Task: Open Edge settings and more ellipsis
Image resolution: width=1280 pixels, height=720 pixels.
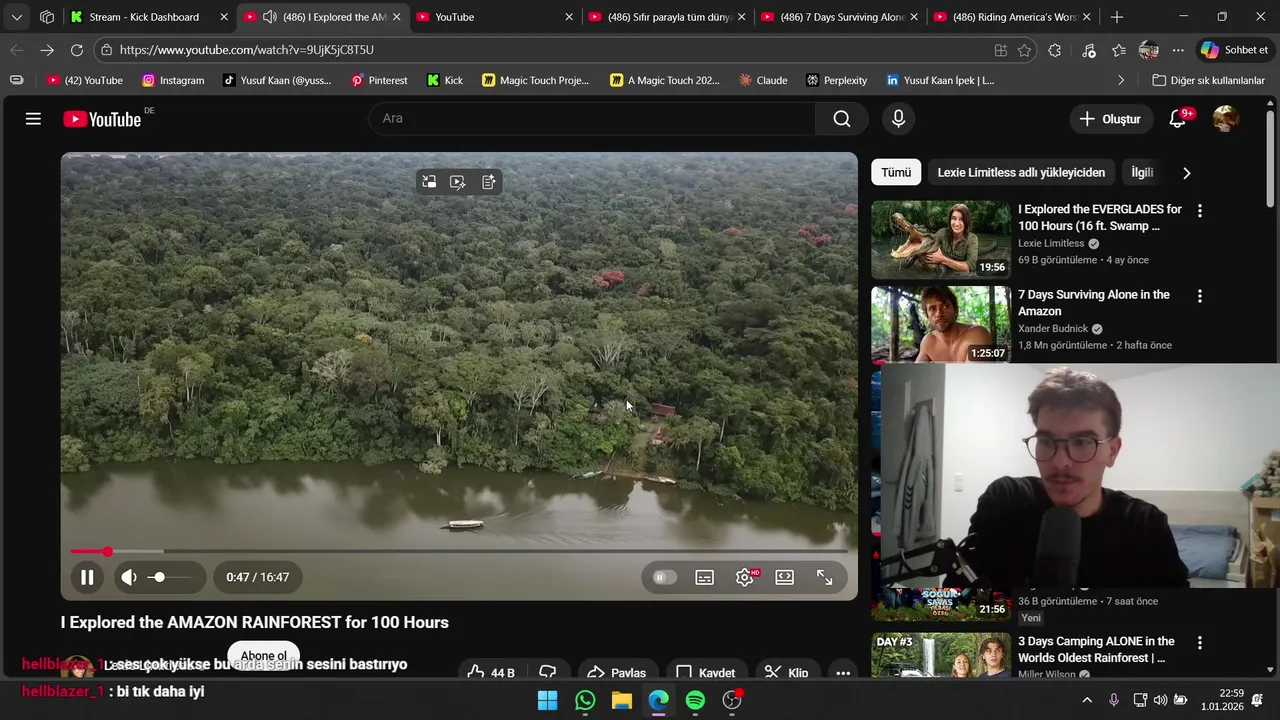Action: (x=1178, y=50)
